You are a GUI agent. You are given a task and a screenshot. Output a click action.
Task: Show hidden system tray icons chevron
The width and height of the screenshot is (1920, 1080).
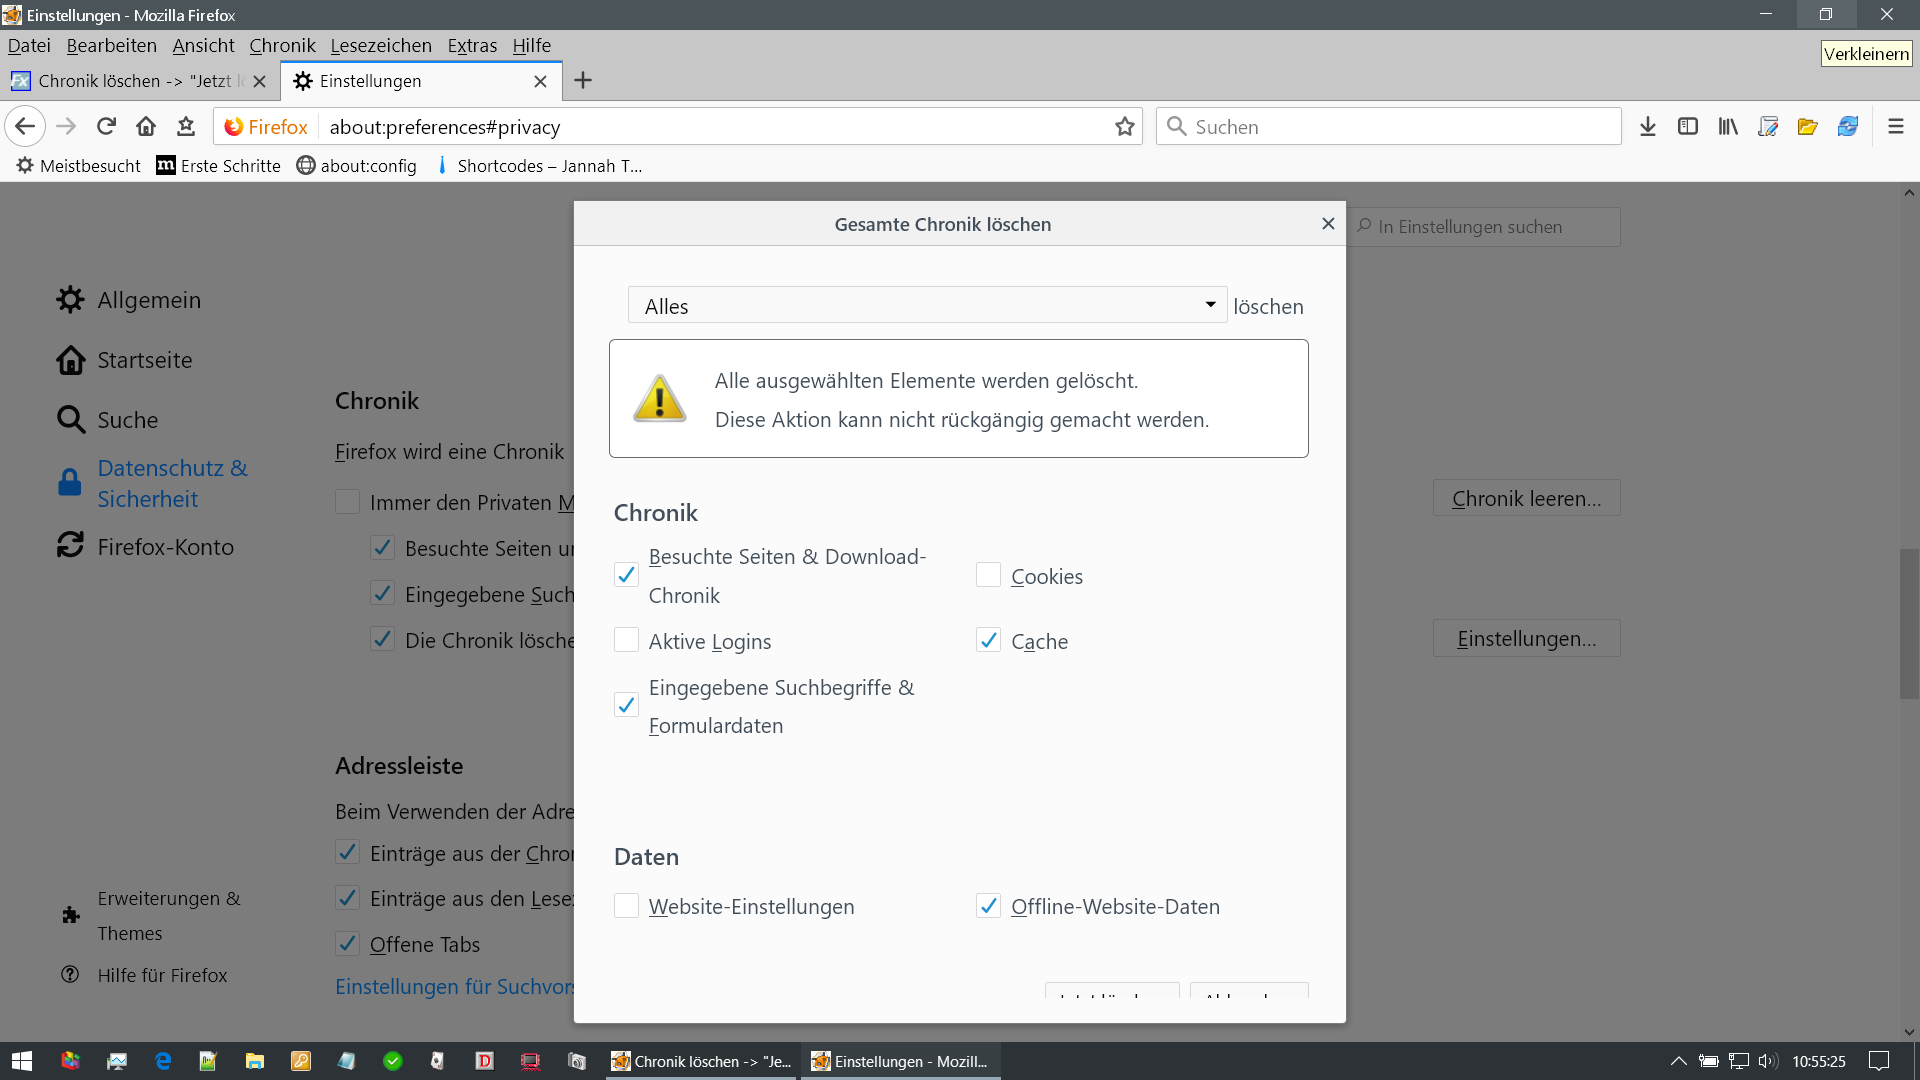(1678, 1061)
